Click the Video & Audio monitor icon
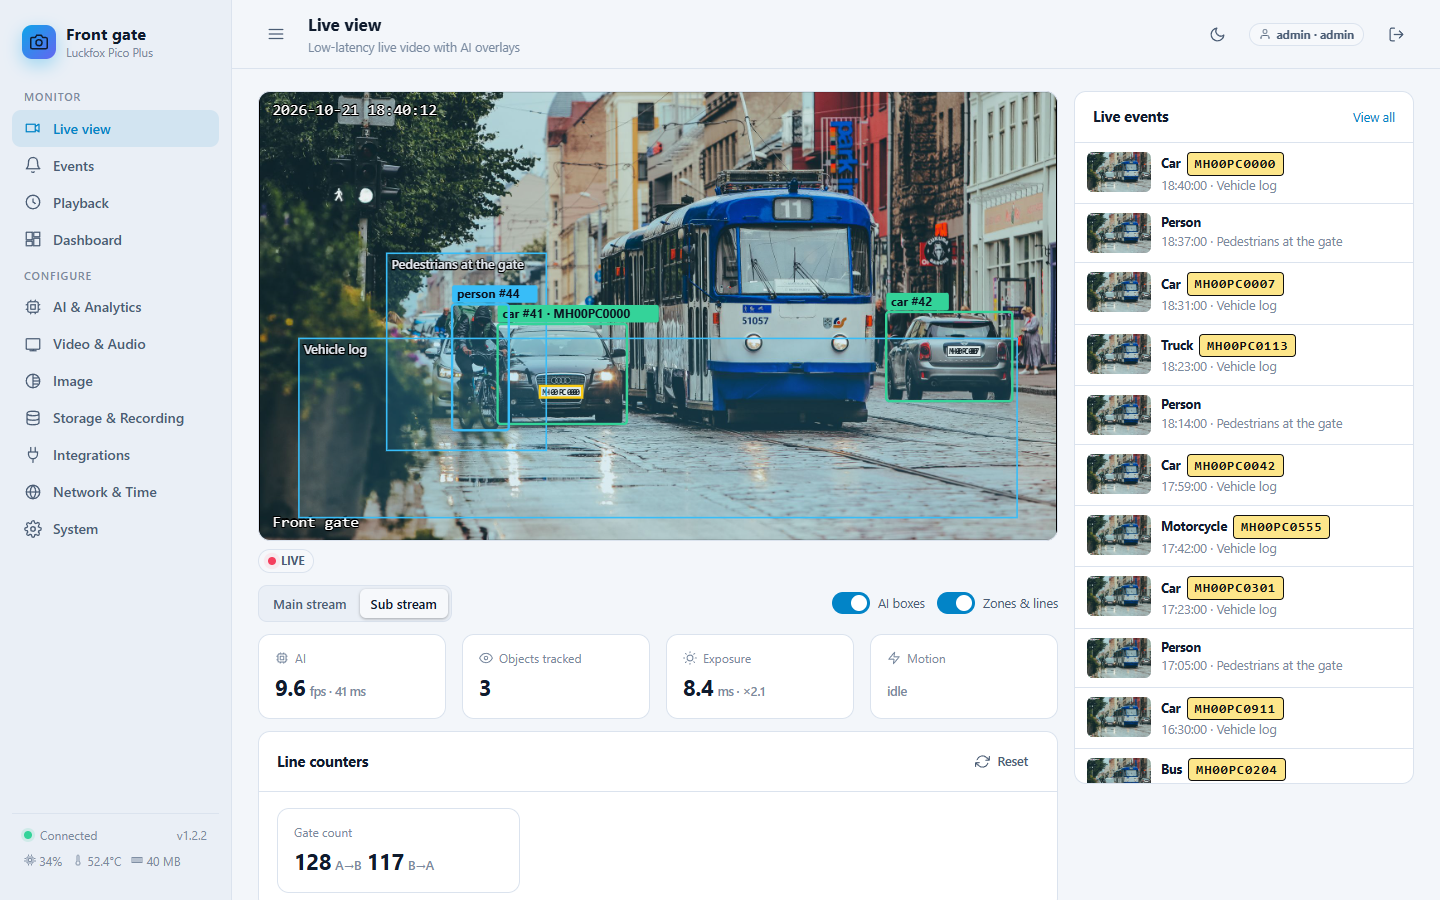Screen dimensions: 1440x900 (33, 344)
